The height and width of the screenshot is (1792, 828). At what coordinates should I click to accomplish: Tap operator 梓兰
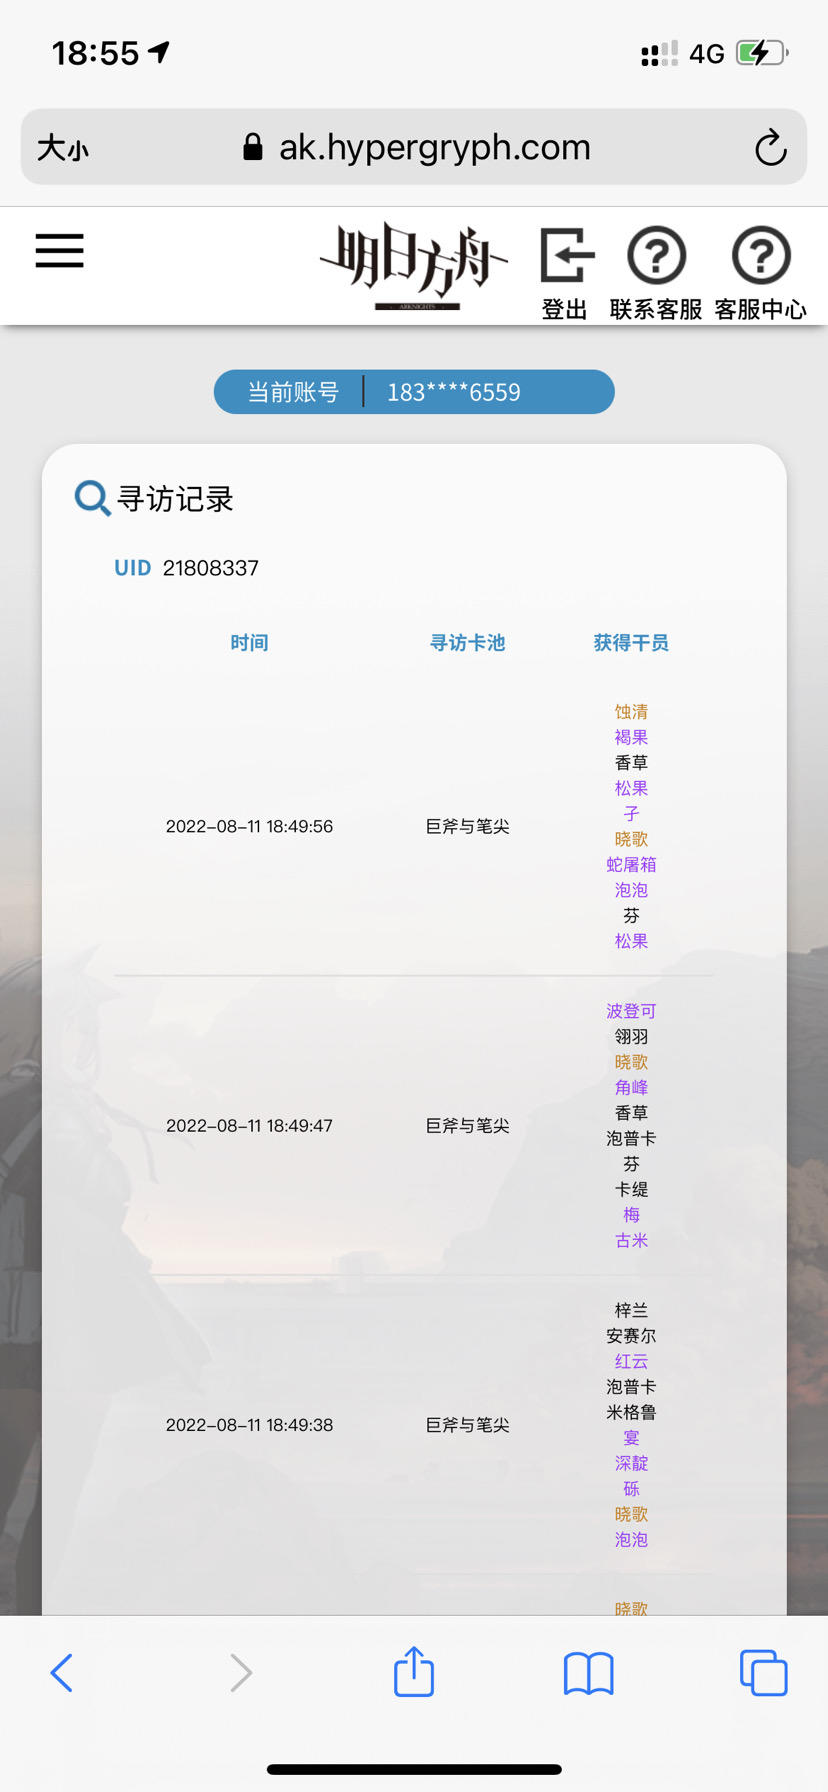point(631,1310)
